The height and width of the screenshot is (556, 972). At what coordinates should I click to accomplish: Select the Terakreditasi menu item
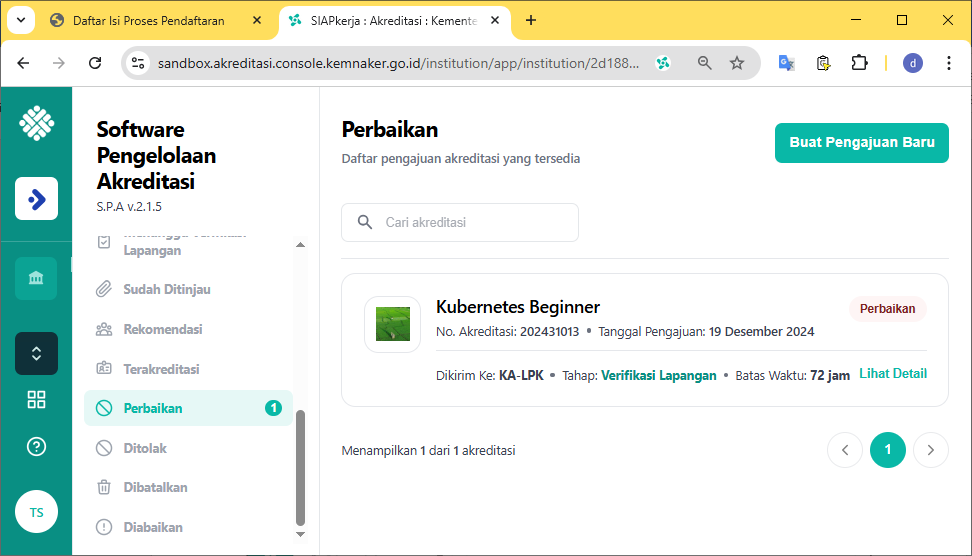161,369
